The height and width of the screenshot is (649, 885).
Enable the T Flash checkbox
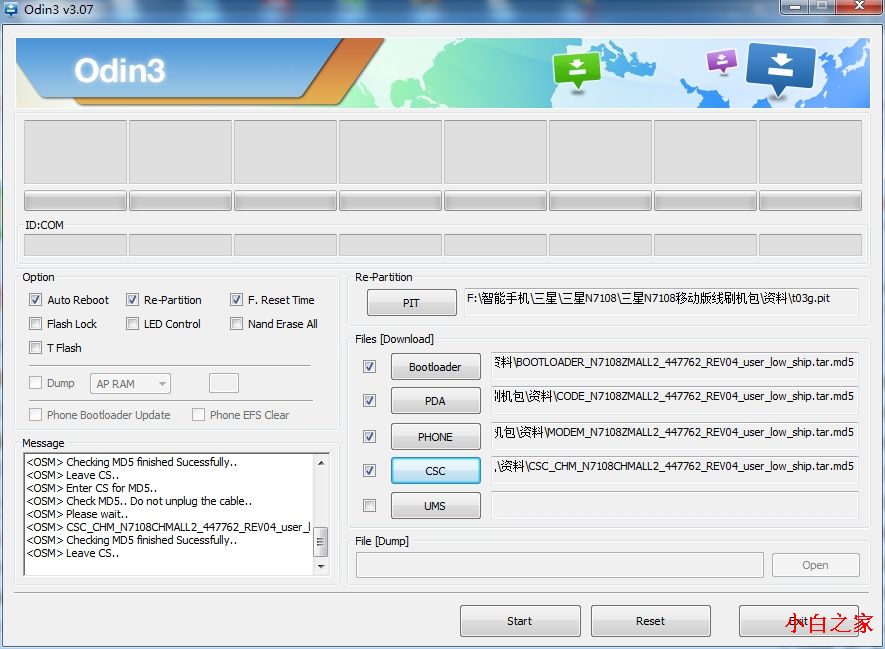35,348
